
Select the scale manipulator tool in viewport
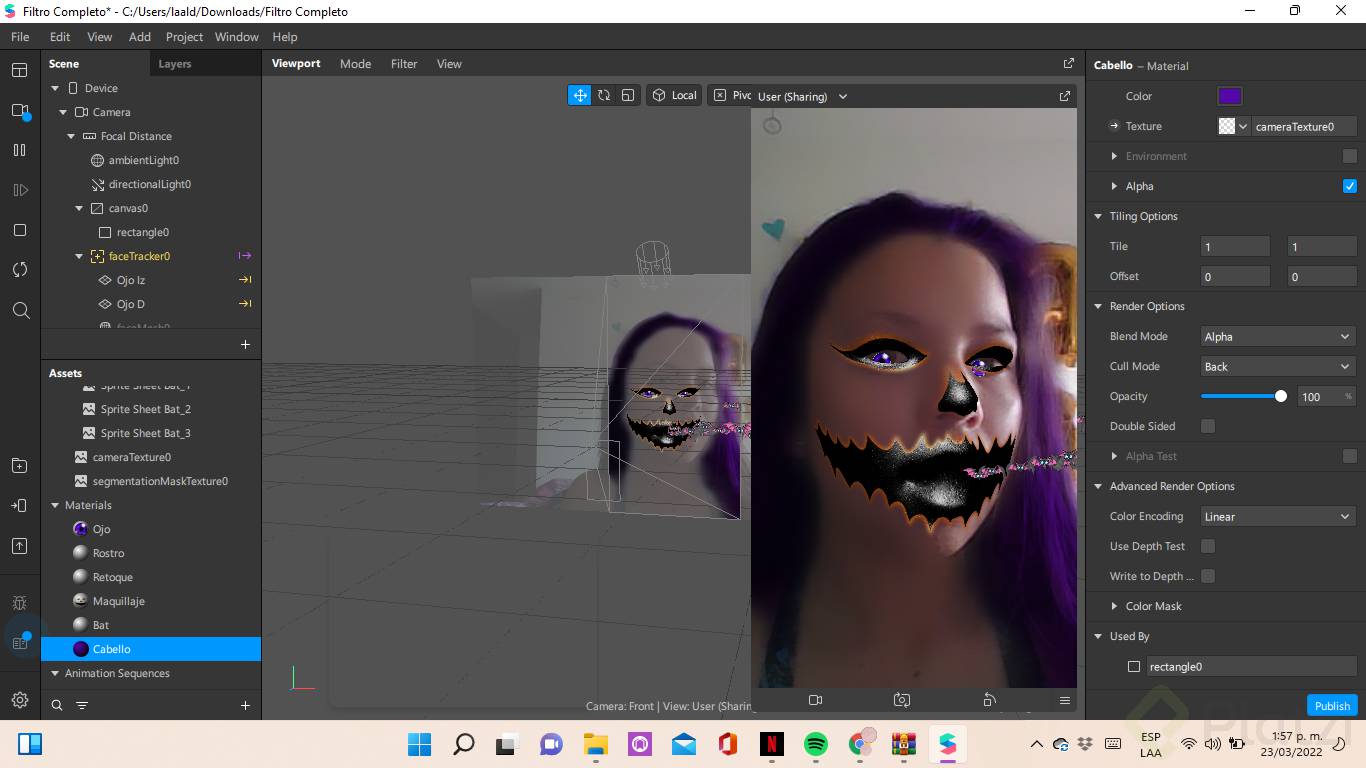pyautogui.click(x=628, y=95)
